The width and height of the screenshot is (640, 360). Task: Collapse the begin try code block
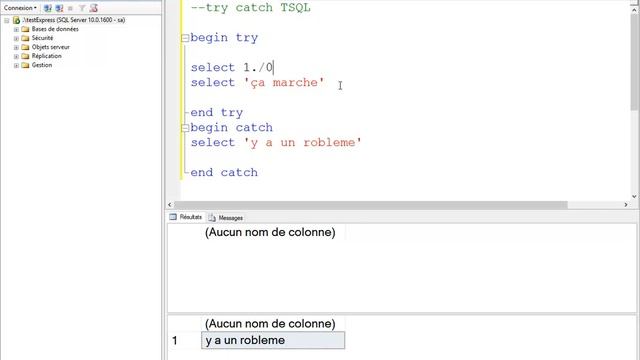click(185, 38)
